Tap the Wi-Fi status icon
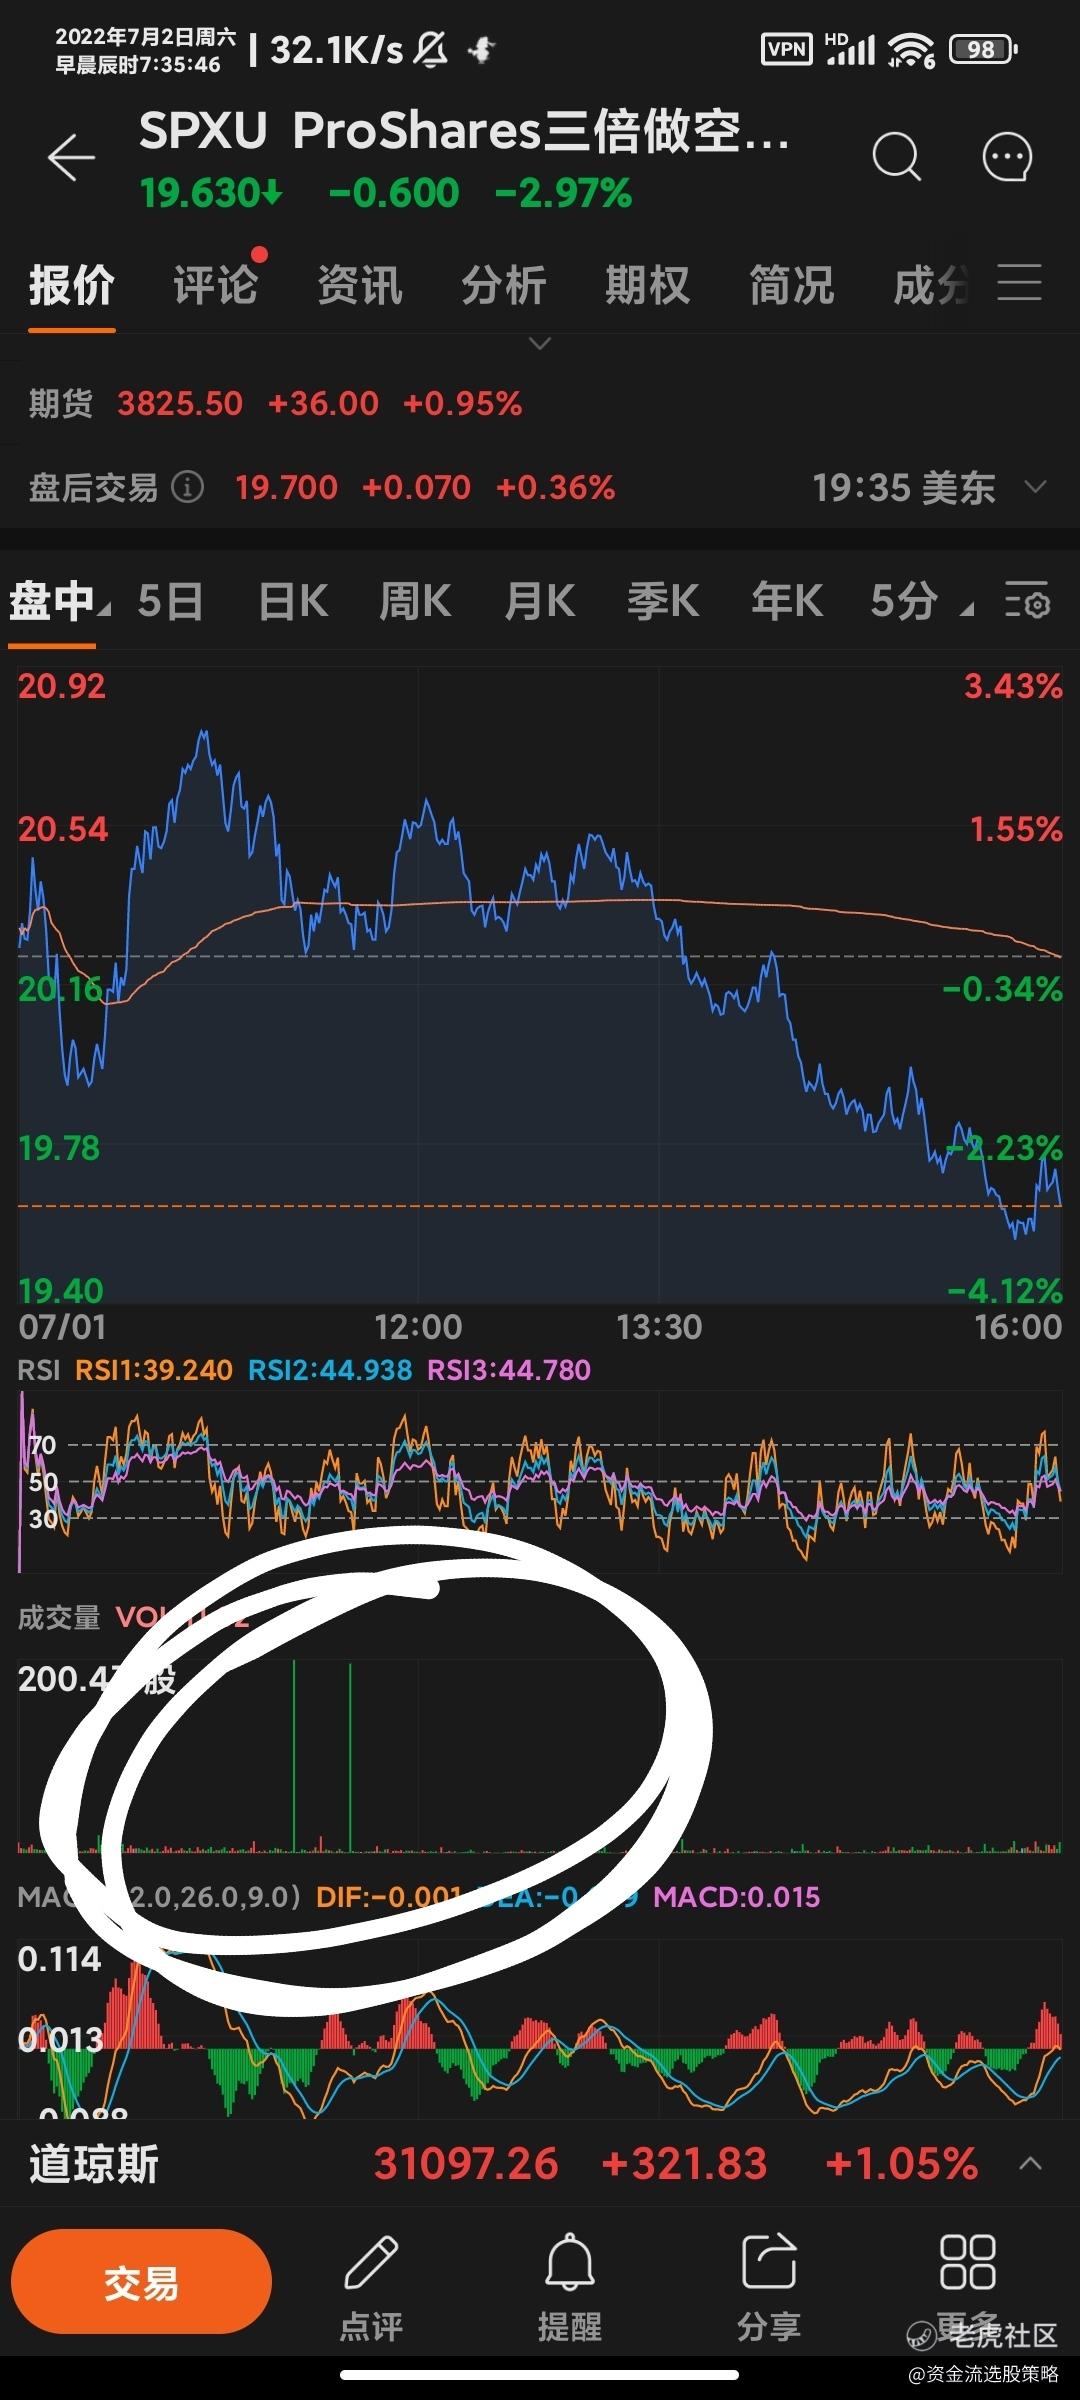This screenshot has width=1080, height=2400. pos(910,49)
